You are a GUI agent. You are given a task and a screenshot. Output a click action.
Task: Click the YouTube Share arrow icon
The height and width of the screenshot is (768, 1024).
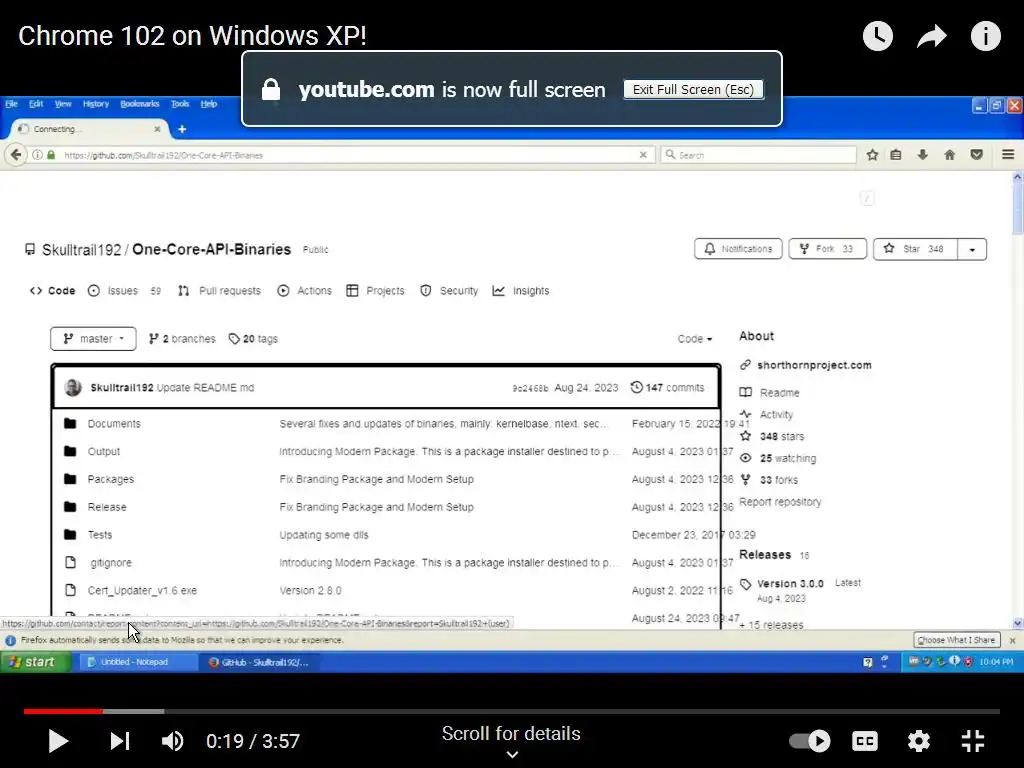tap(932, 36)
